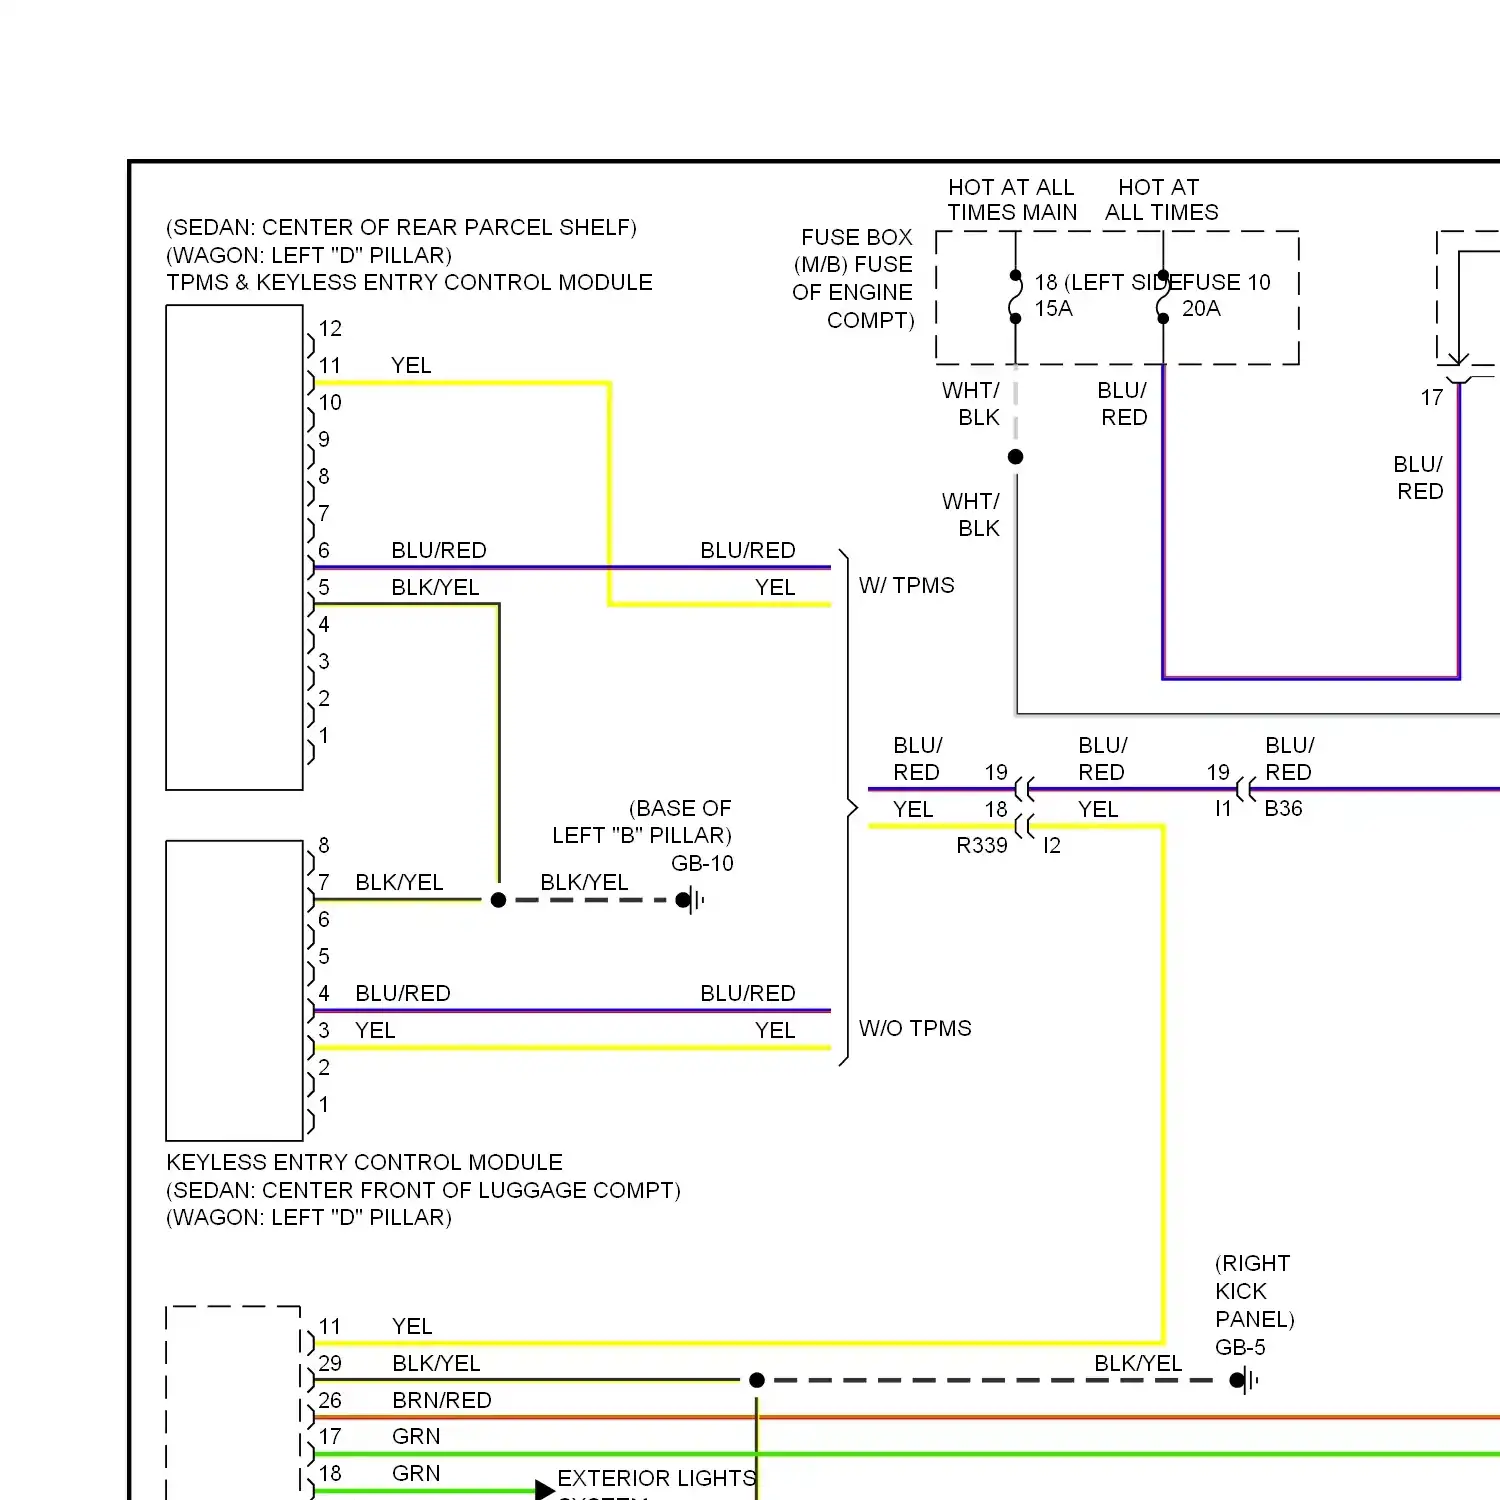Click the 'GB-10' ground label

tap(702, 864)
